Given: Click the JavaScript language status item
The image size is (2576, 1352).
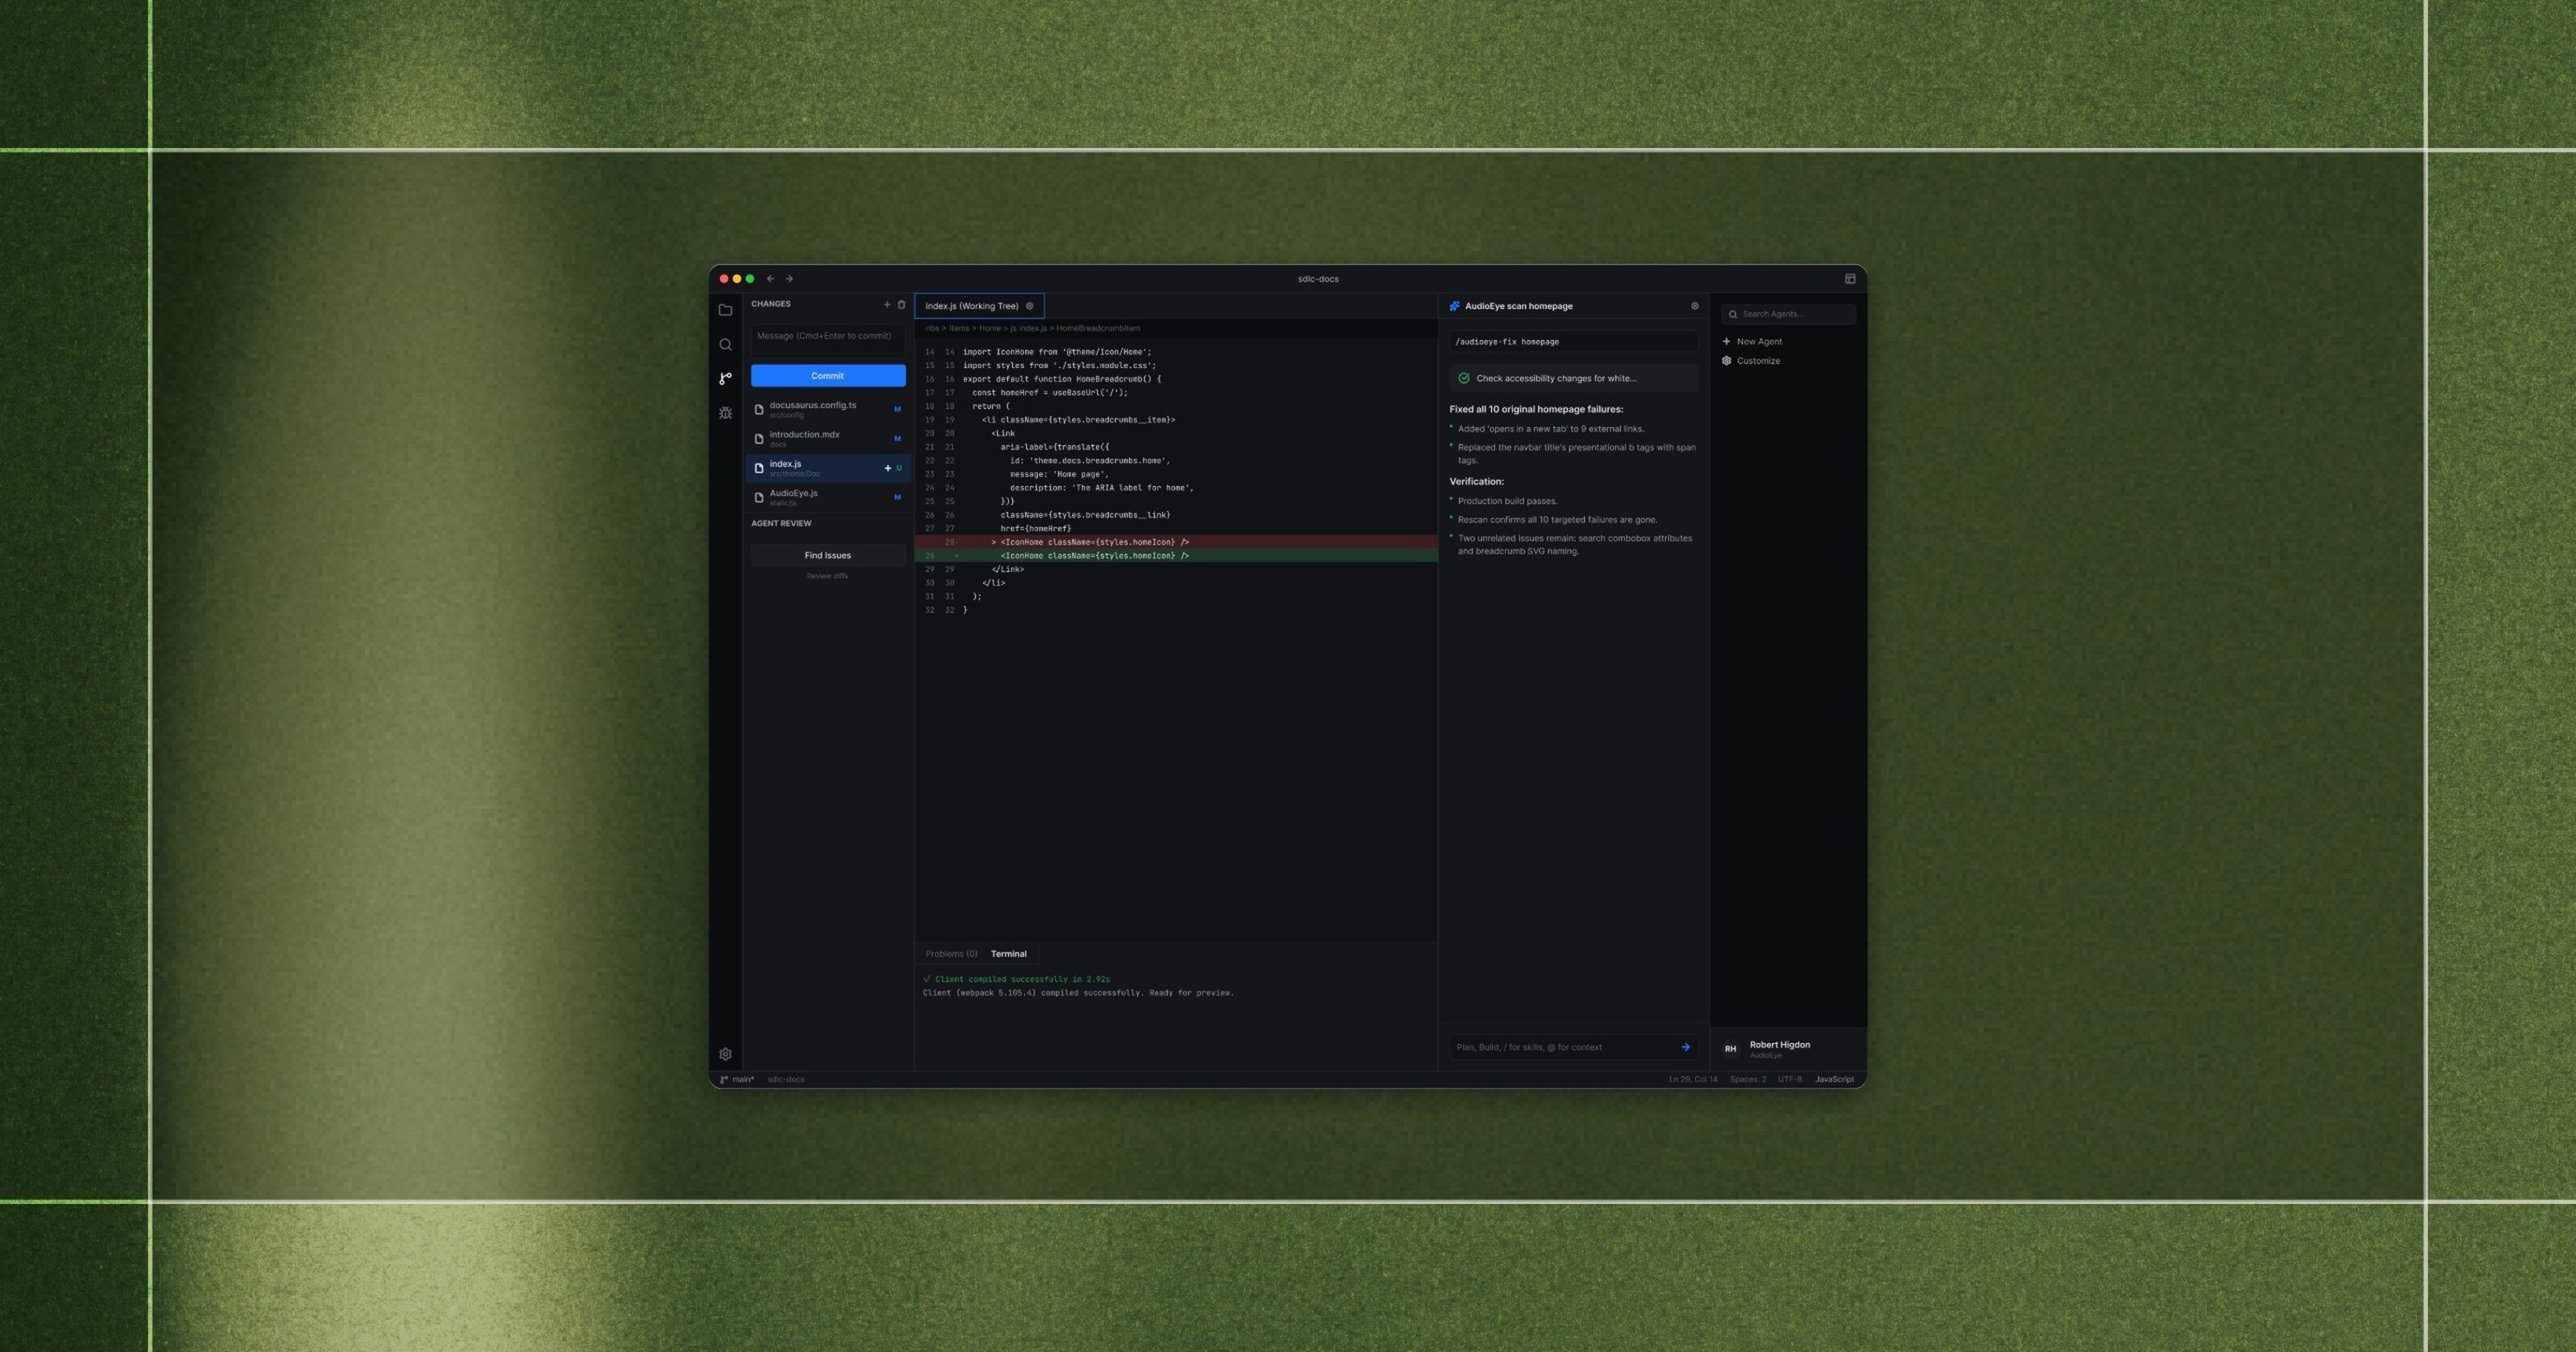Looking at the screenshot, I should coord(1834,1079).
